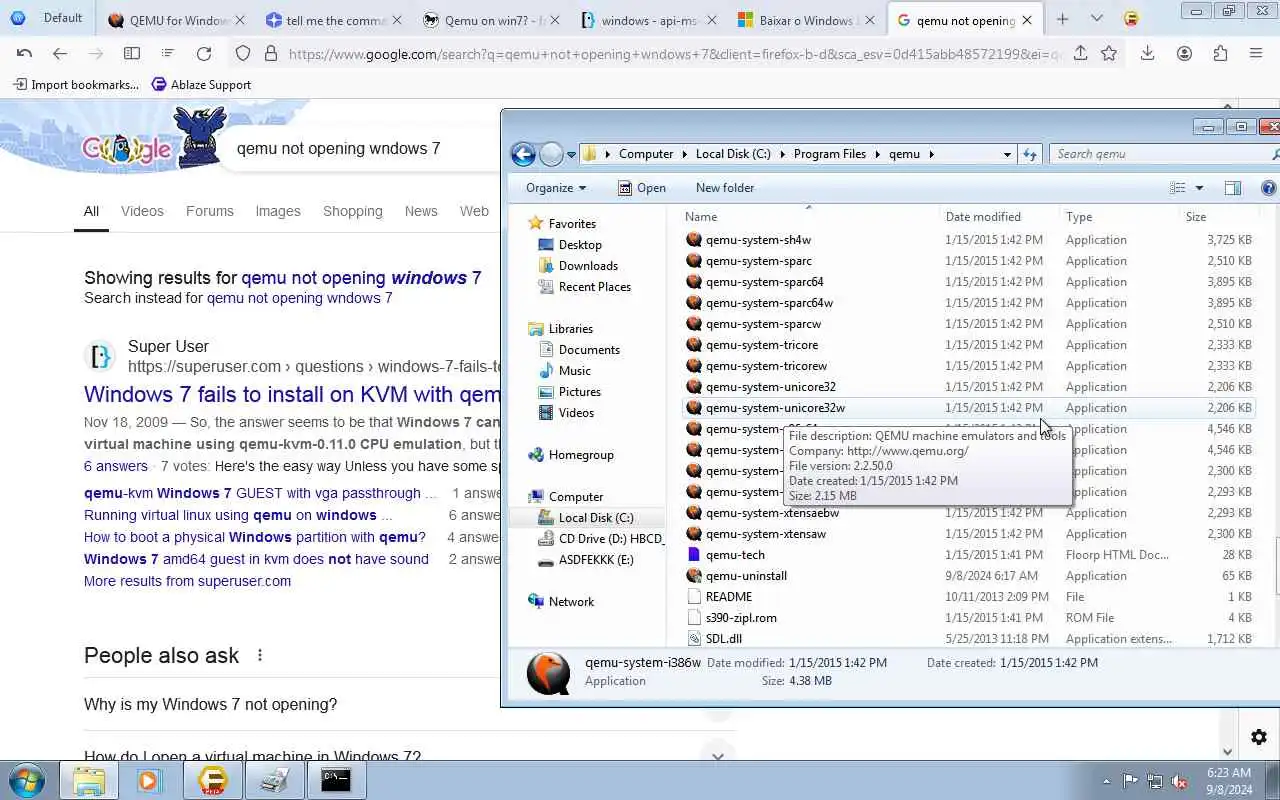Open the Windows Start orb

(x=26, y=780)
